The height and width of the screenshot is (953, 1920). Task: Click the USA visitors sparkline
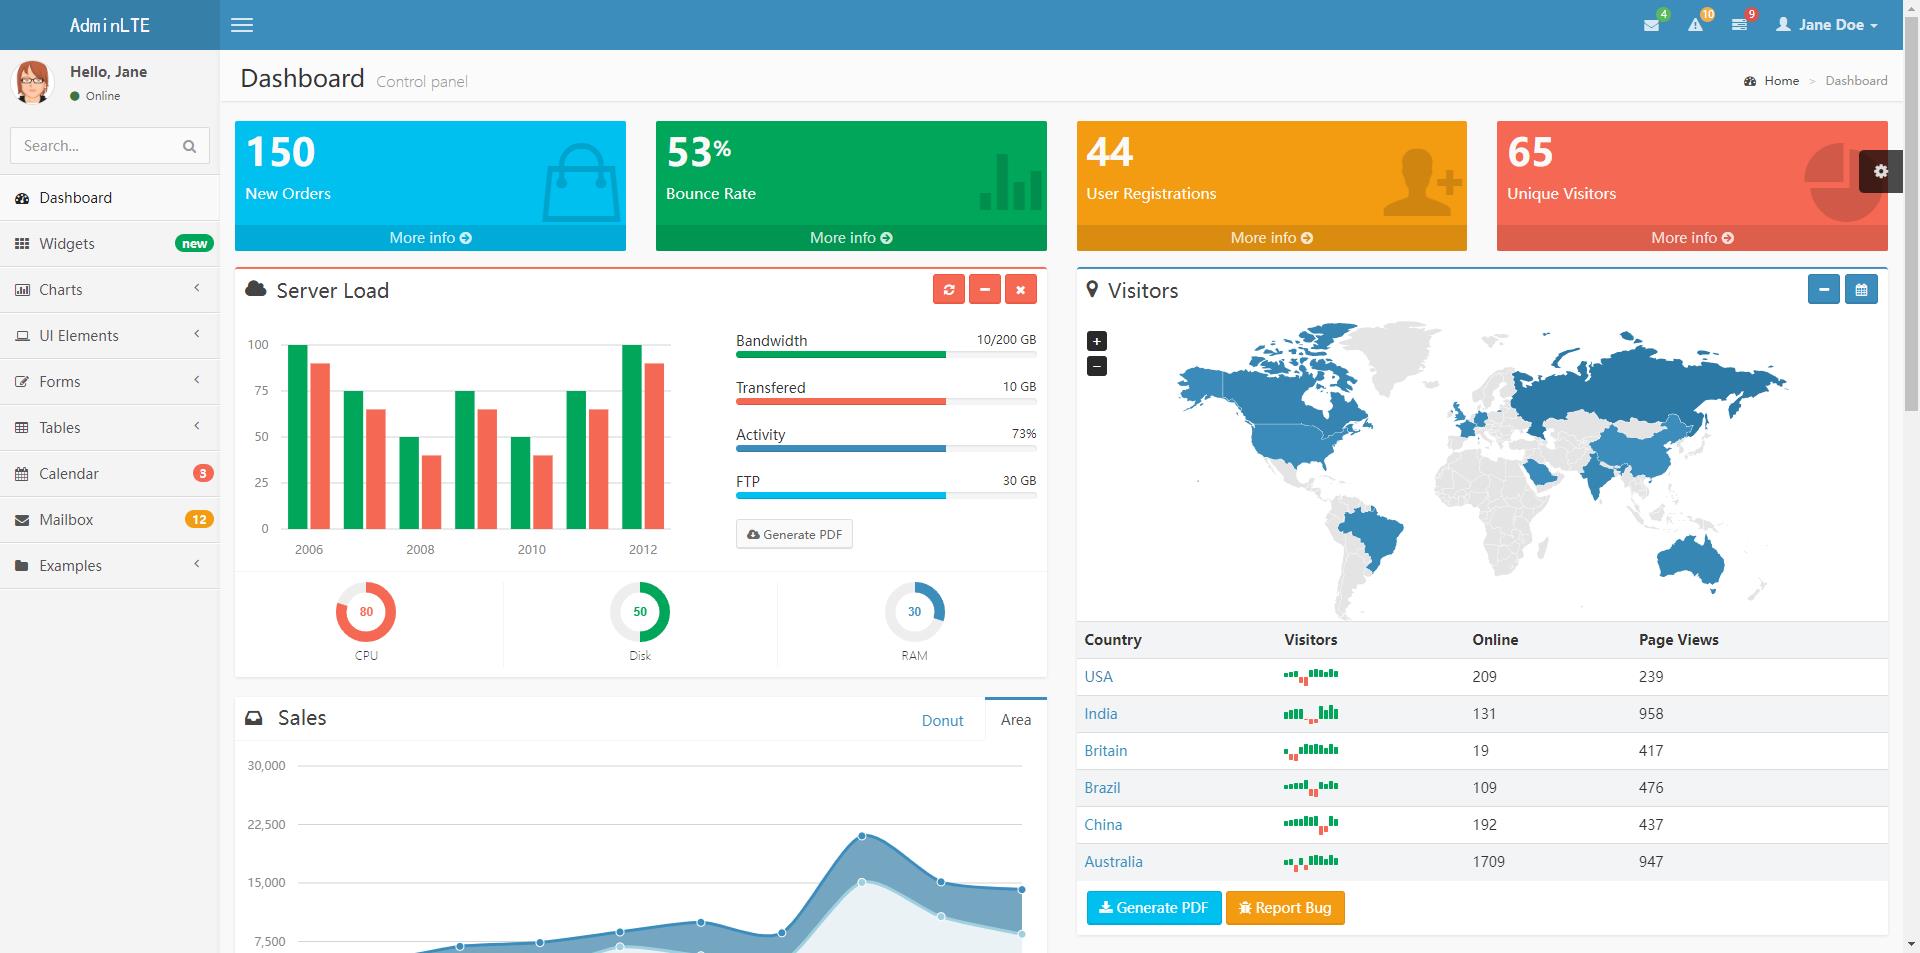pos(1311,676)
